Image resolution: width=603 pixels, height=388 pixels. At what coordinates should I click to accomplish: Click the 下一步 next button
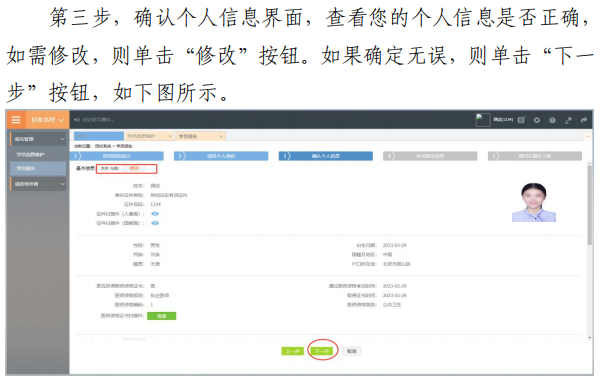pos(322,351)
